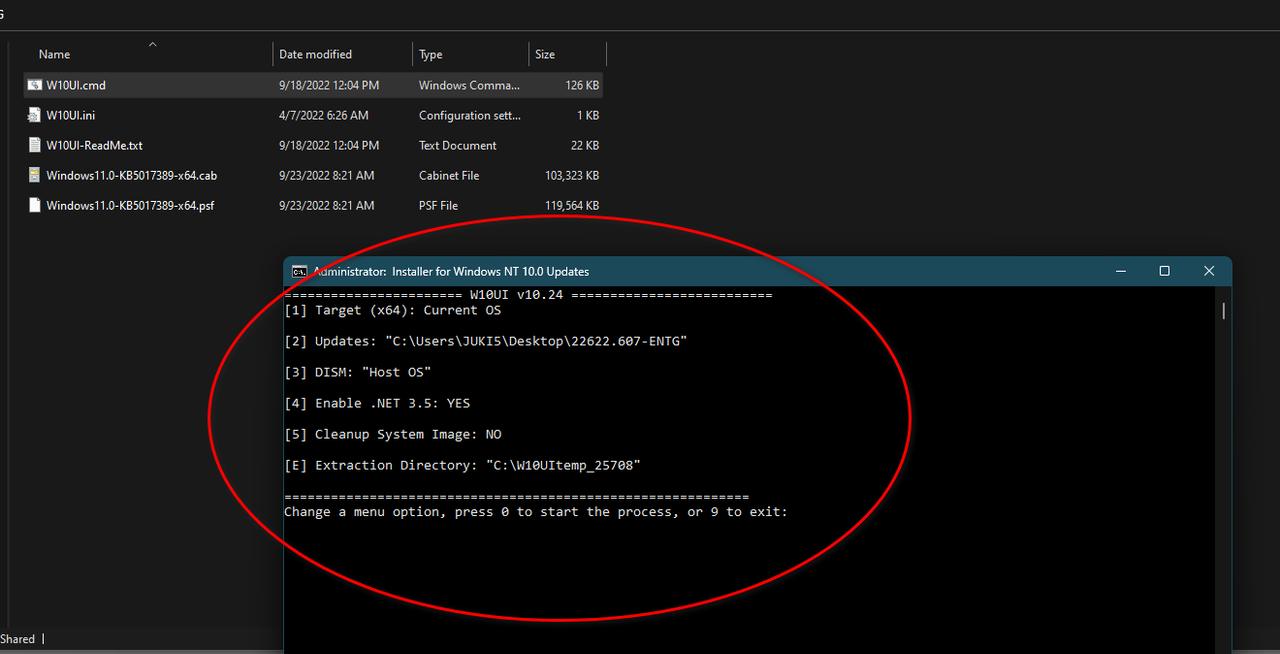Click the Target (x64) option line
The height and width of the screenshot is (654, 1280).
pyautogui.click(x=392, y=310)
